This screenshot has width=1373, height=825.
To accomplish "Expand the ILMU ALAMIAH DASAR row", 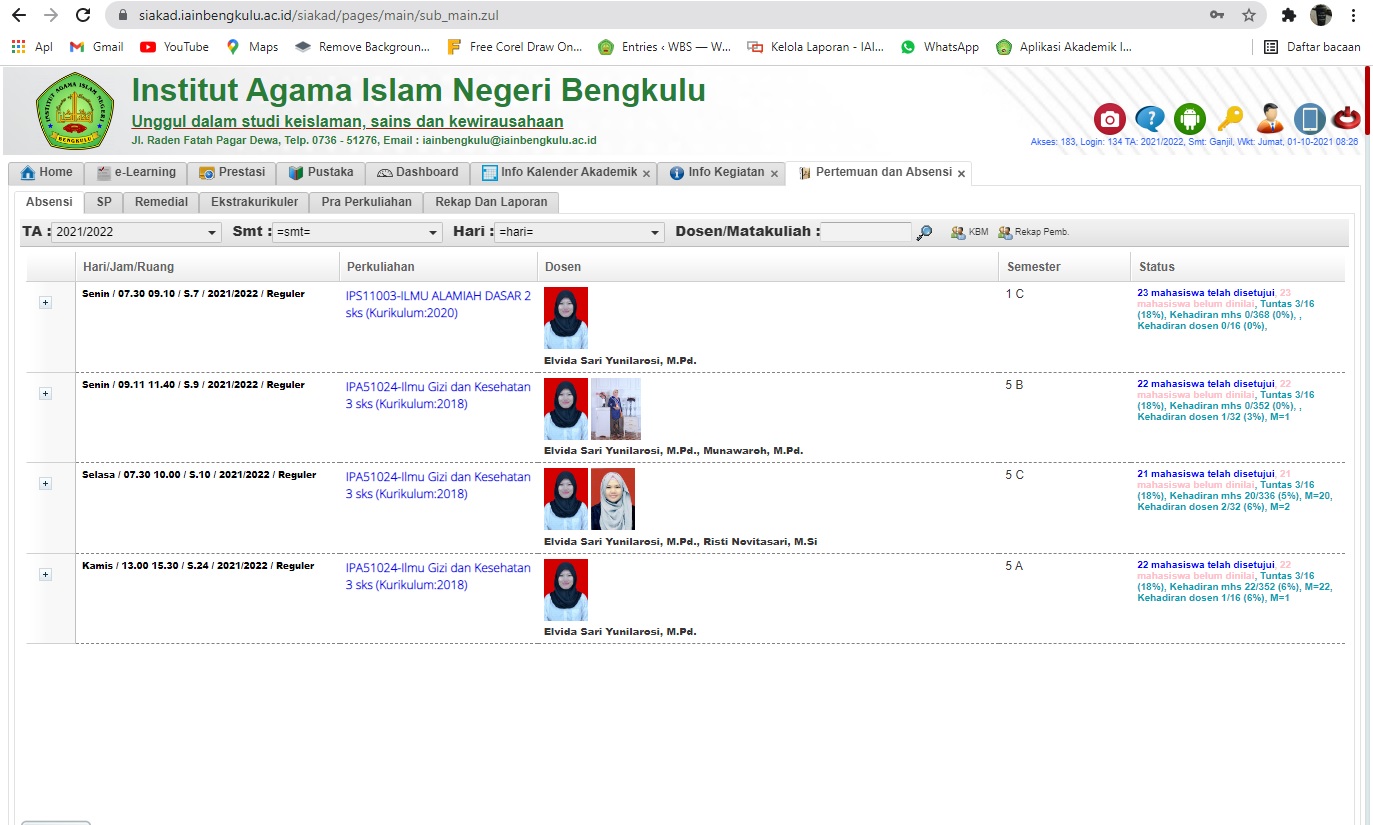I will click(x=45, y=303).
